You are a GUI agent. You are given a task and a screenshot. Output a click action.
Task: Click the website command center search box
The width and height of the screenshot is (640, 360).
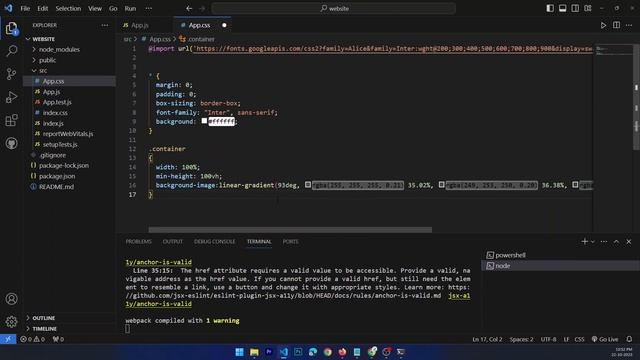[x=333, y=8]
